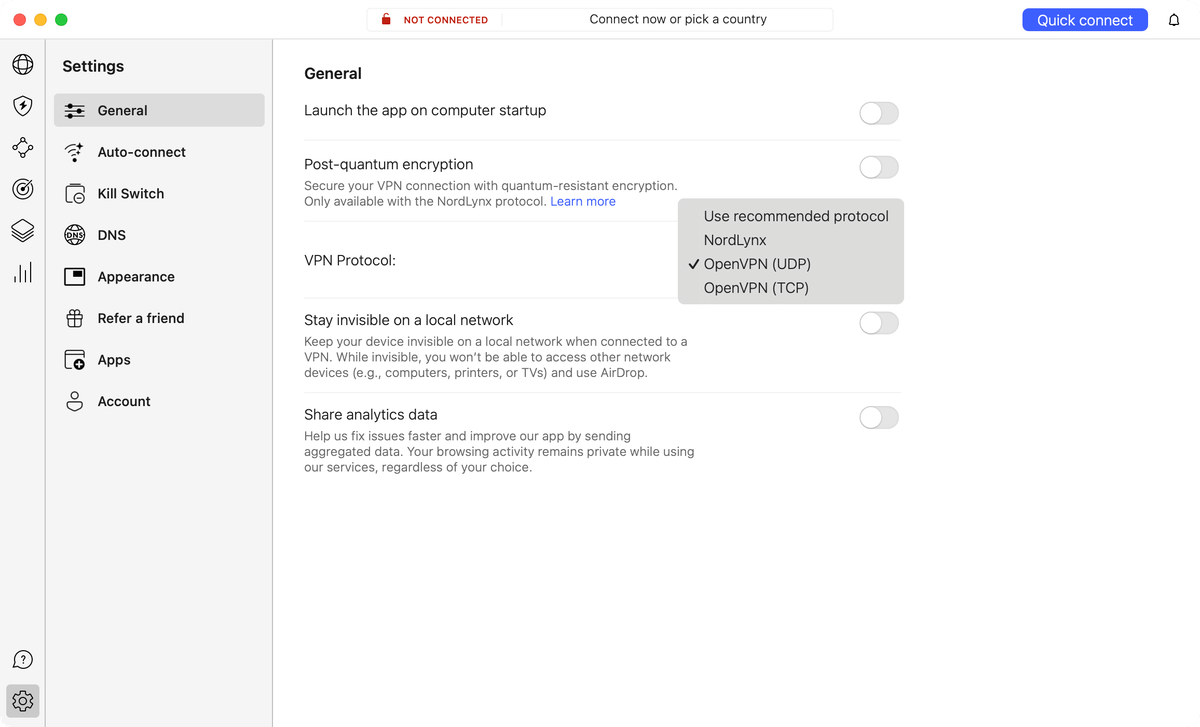Open the globe server map icon

(22, 65)
